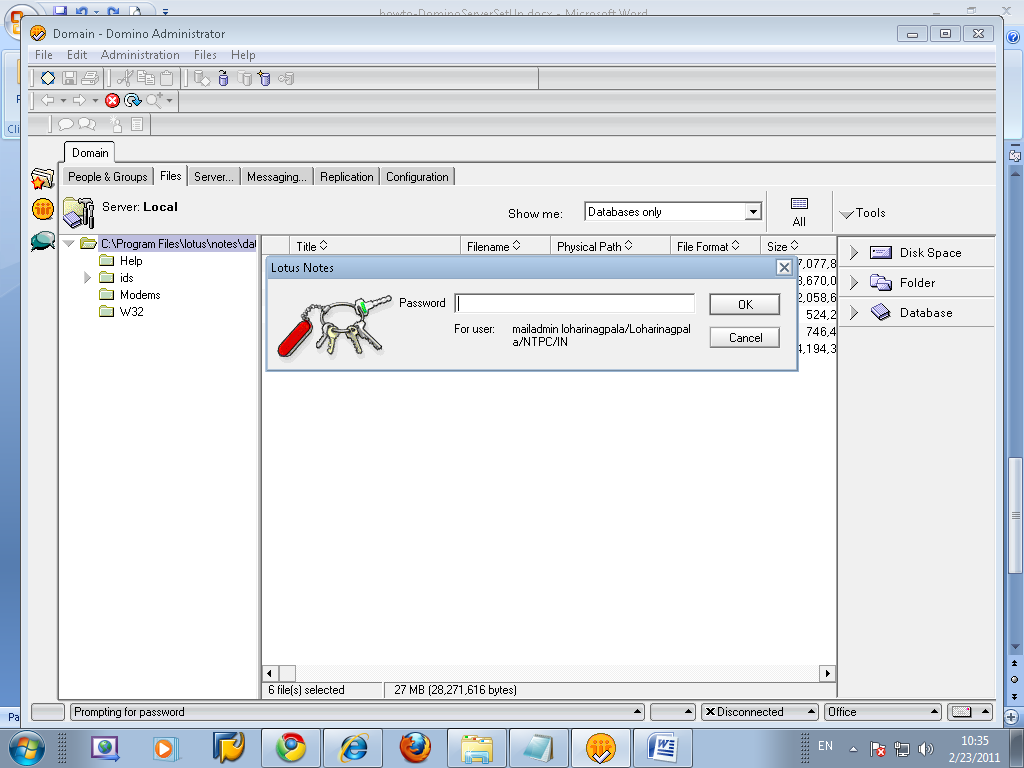Click Cancel in the Lotus Notes dialog
1024x768 pixels.
(x=744, y=338)
